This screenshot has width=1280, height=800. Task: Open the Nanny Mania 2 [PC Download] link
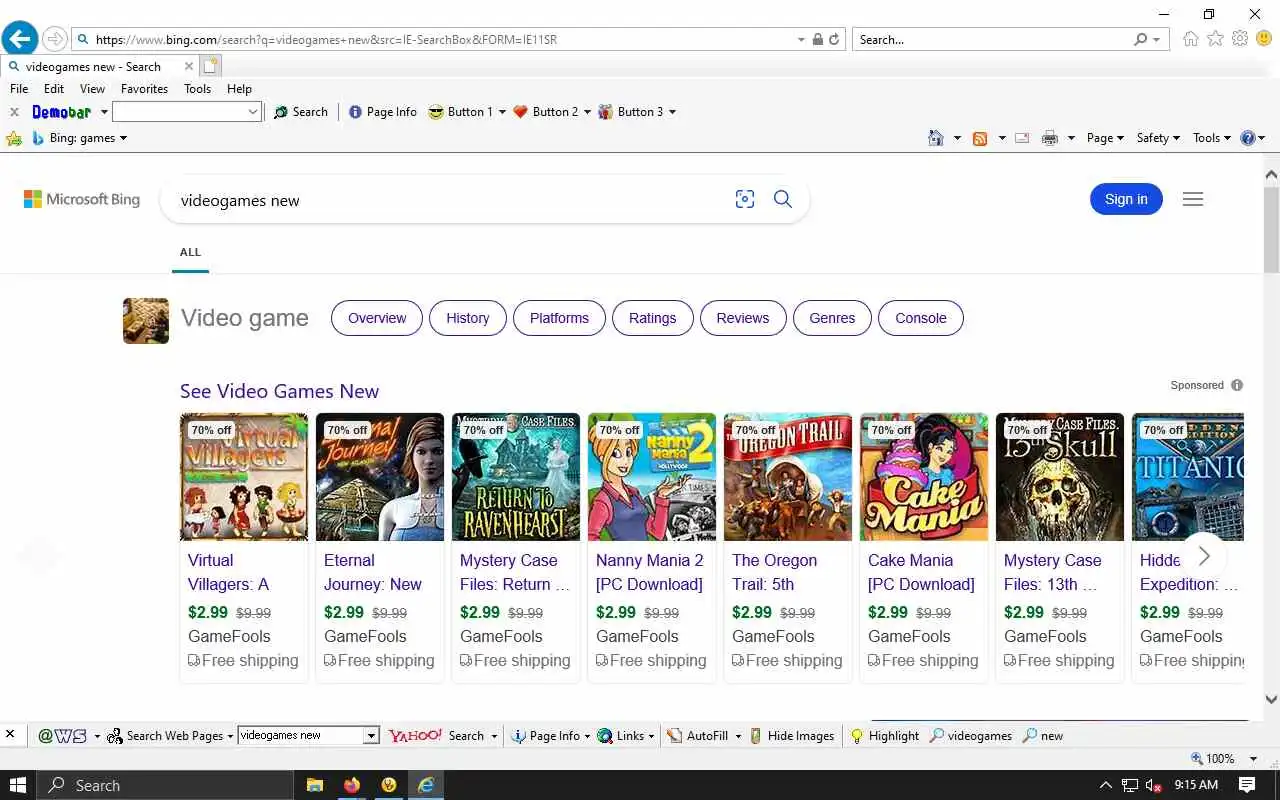pyautogui.click(x=650, y=572)
